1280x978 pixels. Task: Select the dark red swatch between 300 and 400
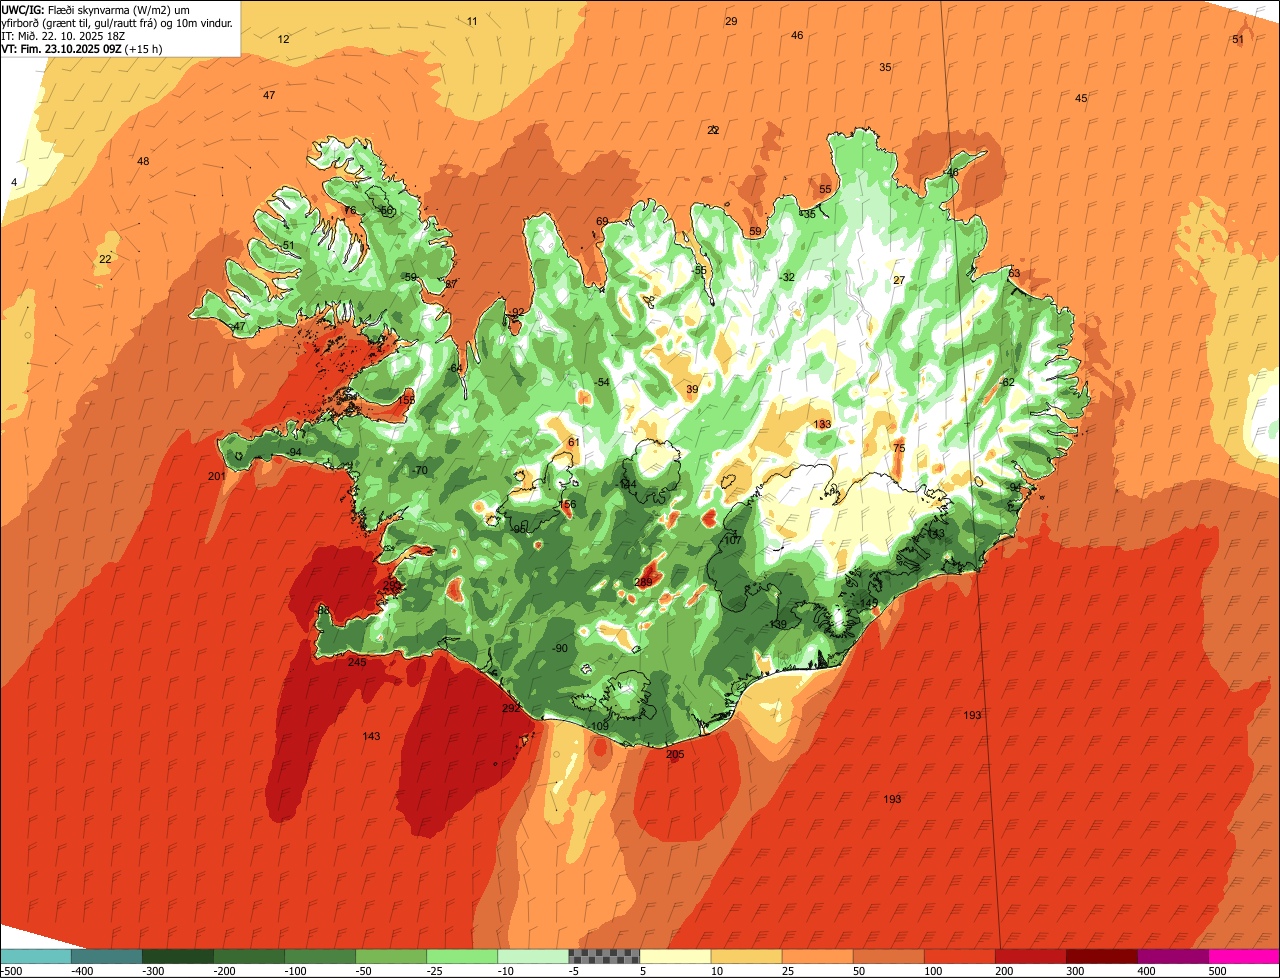[x=1102, y=955]
